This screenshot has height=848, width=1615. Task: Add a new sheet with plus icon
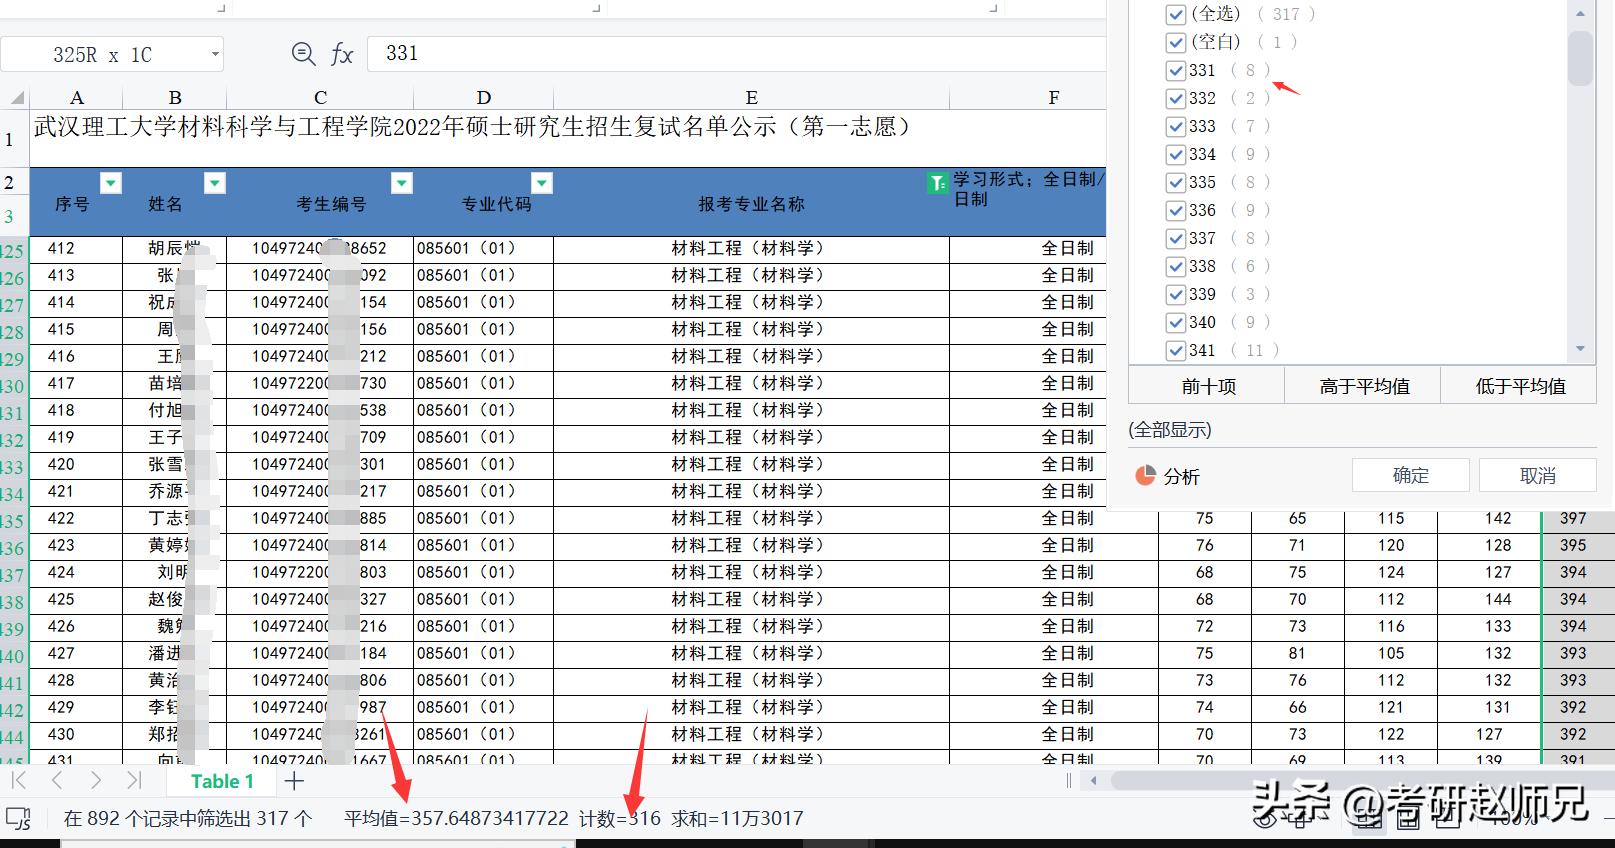pos(294,781)
